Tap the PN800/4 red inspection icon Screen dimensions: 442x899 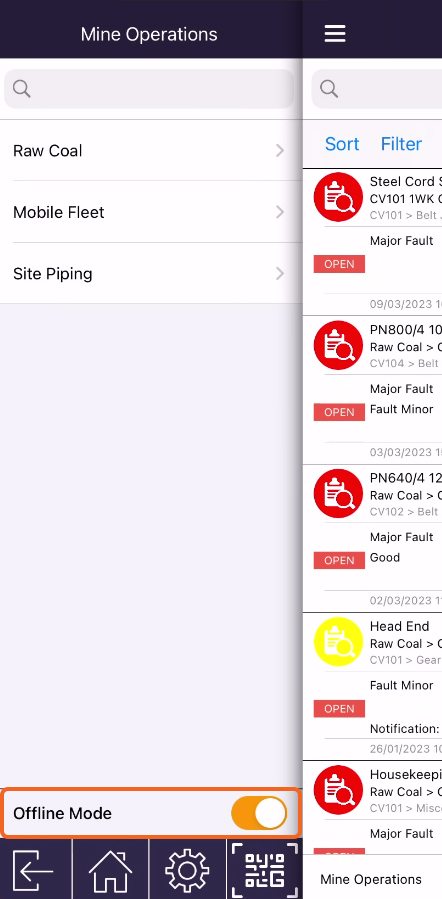338,345
